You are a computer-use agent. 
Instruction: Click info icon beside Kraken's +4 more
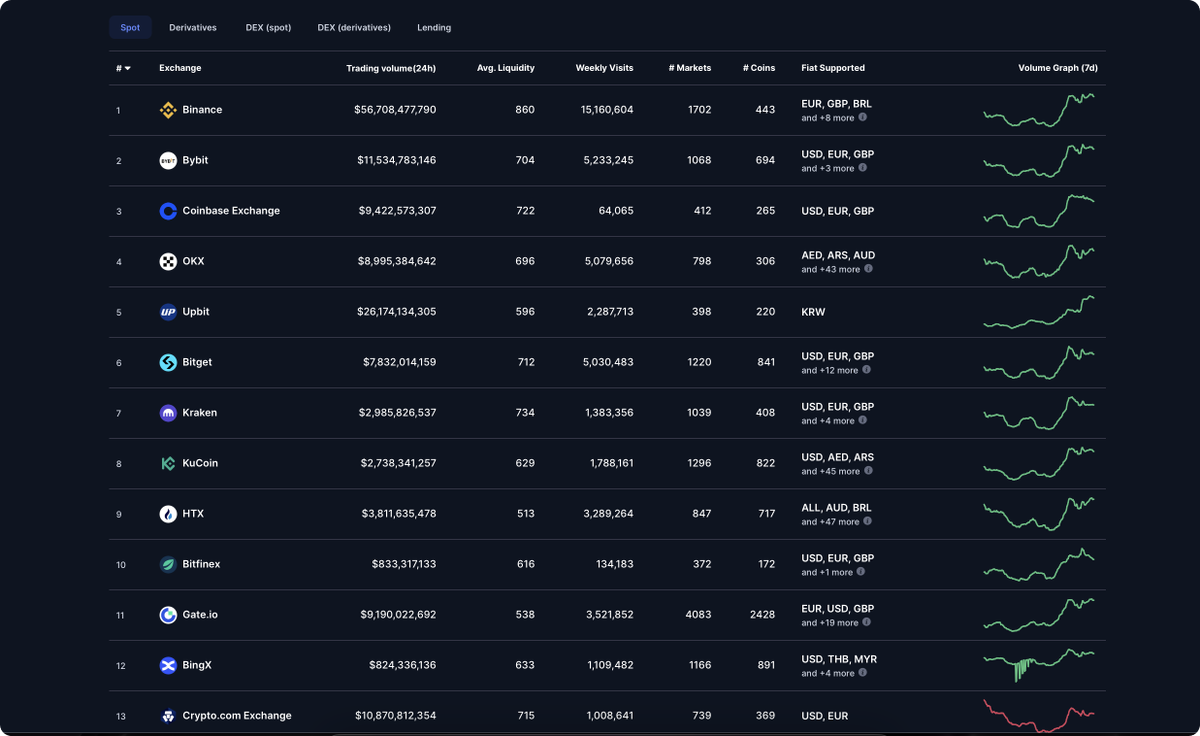pos(863,420)
